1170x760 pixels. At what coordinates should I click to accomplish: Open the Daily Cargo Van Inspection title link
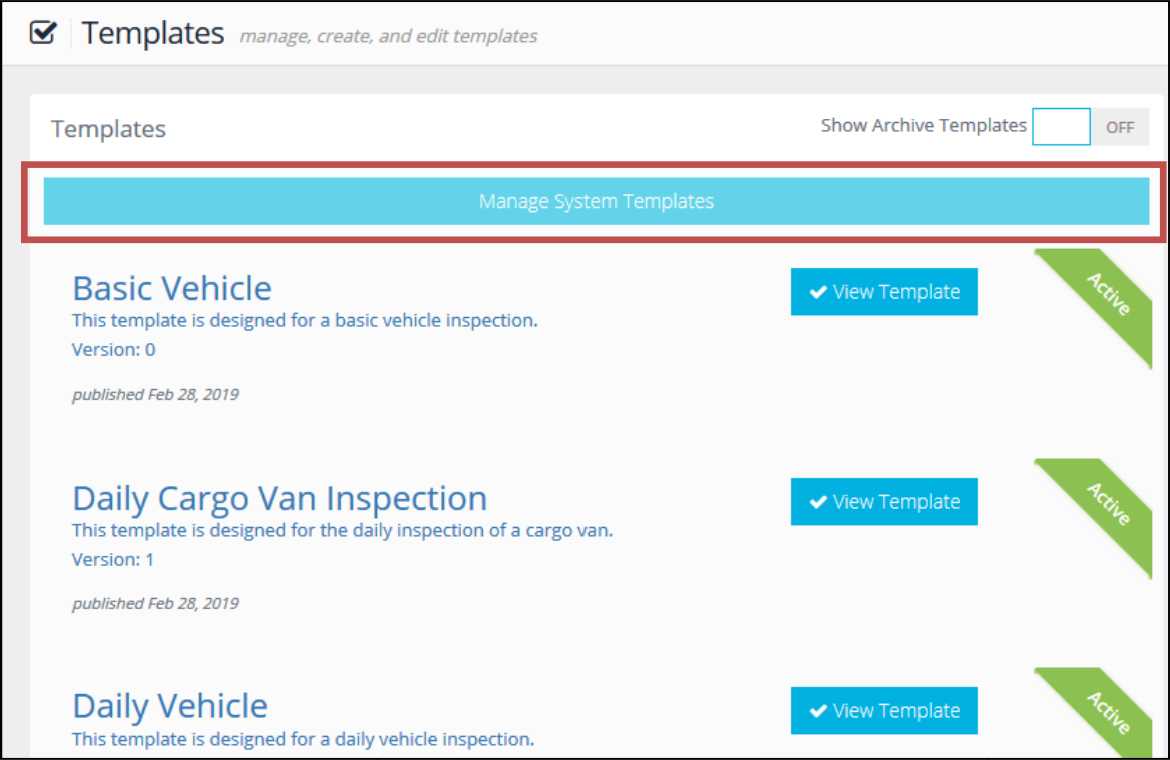click(x=280, y=498)
